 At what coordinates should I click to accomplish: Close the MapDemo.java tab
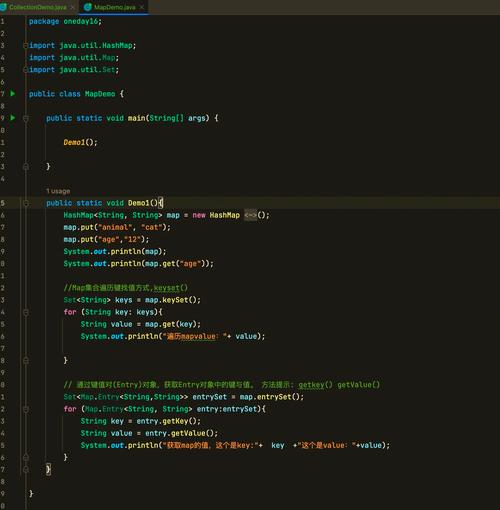(142, 7)
